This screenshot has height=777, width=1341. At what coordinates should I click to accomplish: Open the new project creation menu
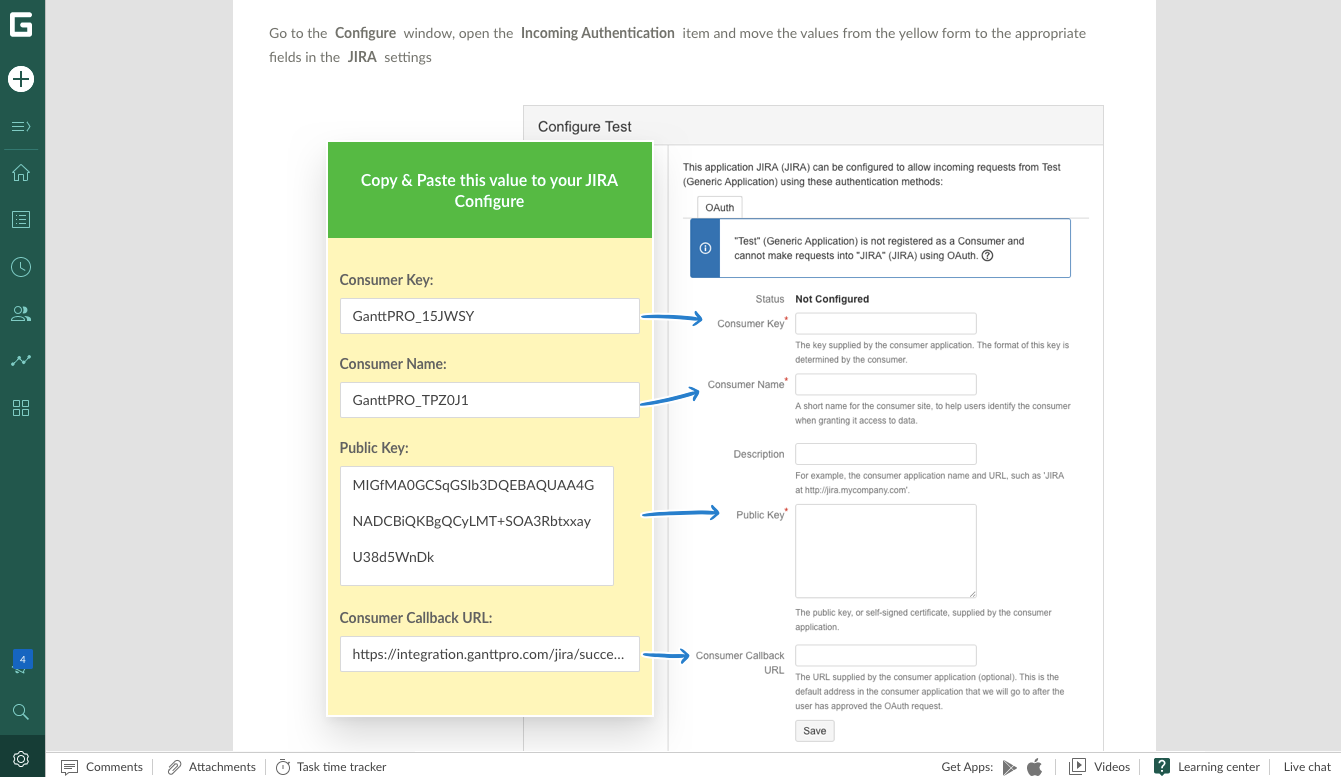pos(22,78)
